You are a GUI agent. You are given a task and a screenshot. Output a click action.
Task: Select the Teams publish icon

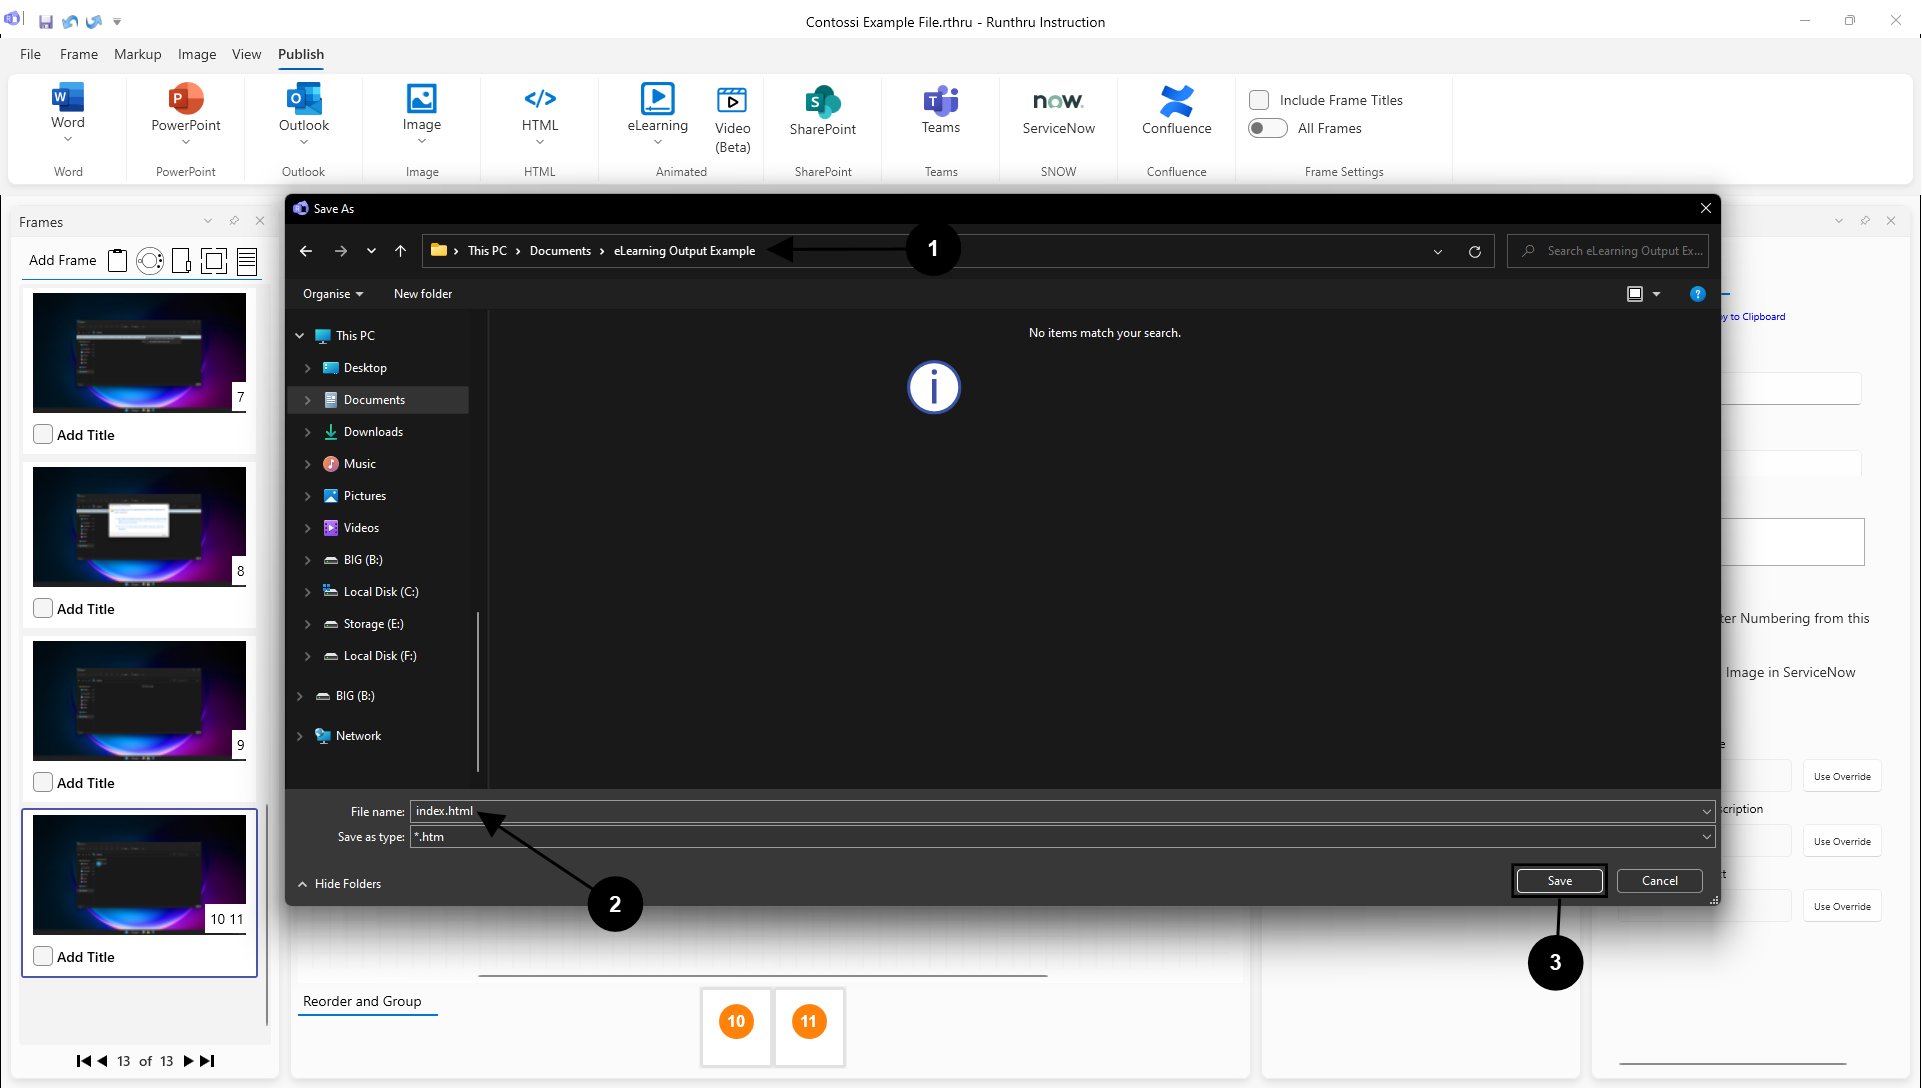[x=940, y=101]
